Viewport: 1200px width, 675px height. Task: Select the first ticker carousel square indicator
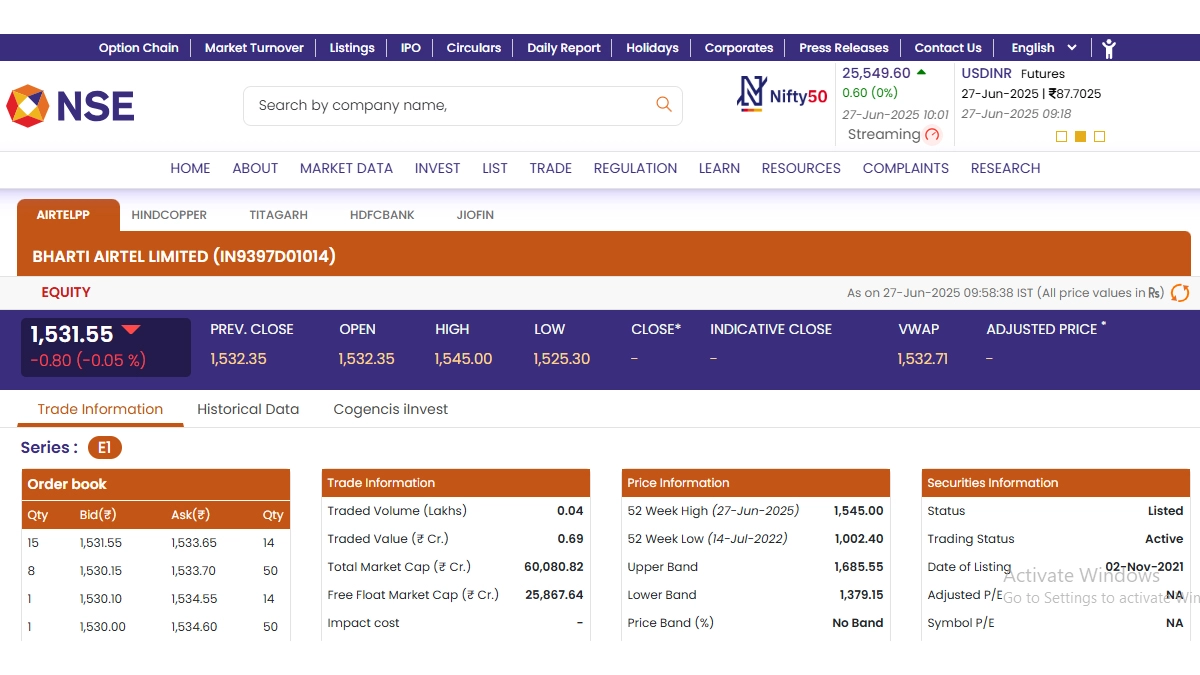click(1062, 137)
